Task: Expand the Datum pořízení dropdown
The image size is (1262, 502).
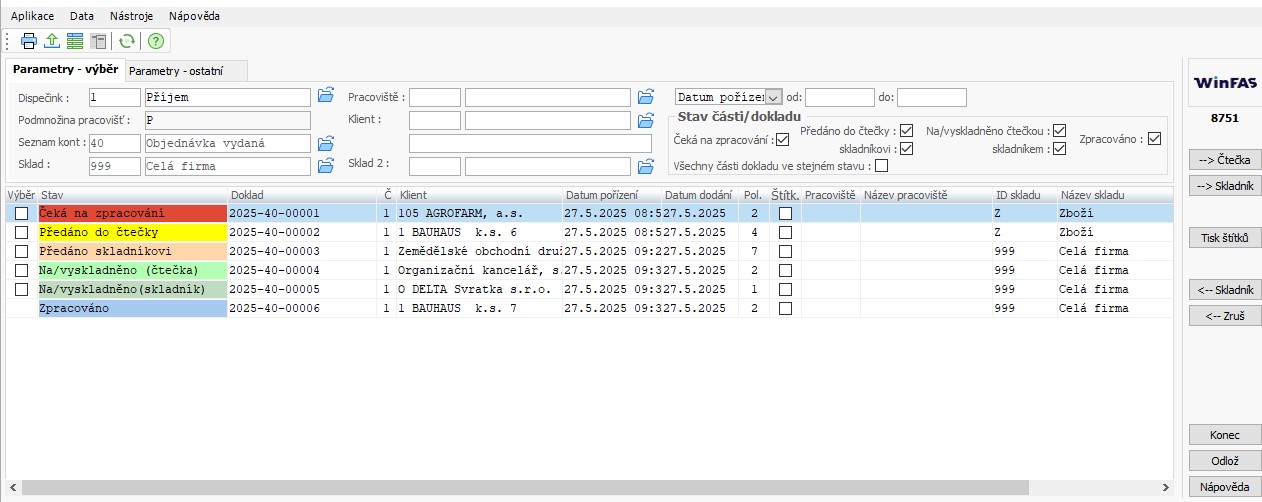Action: pyautogui.click(x=774, y=97)
